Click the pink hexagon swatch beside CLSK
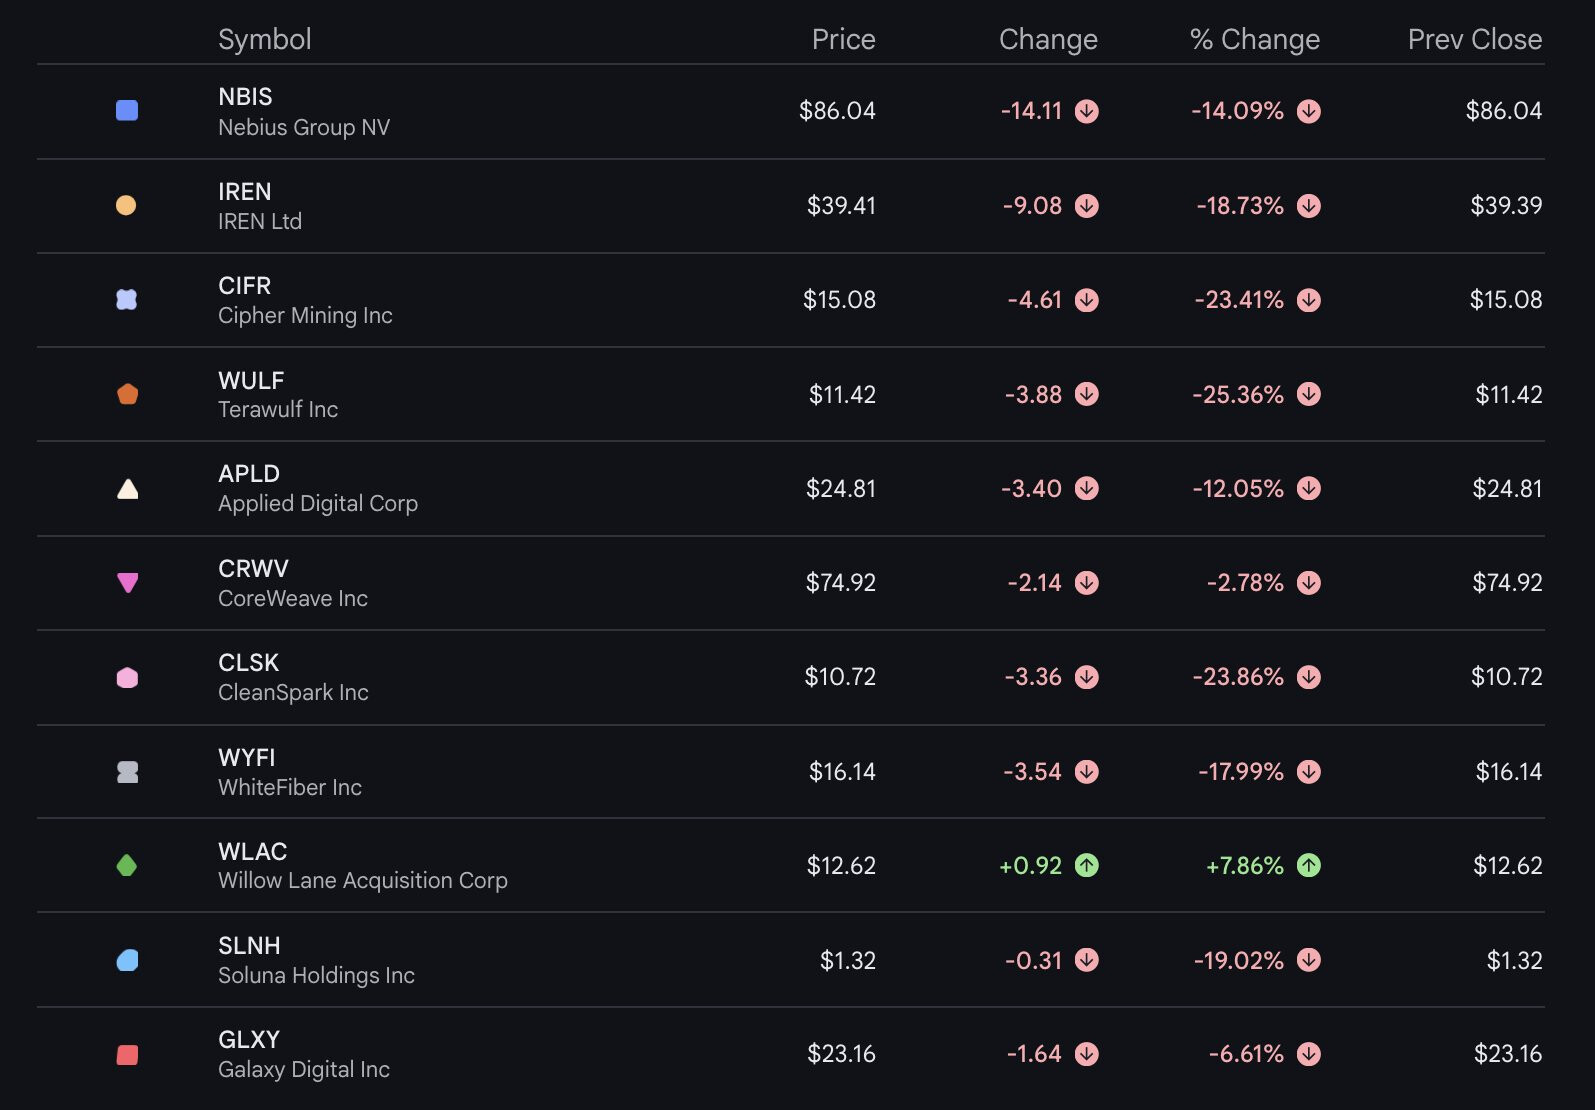The height and width of the screenshot is (1110, 1595). [x=127, y=677]
